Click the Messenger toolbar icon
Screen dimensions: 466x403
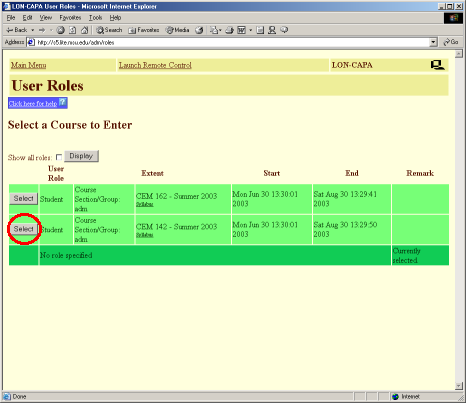[x=272, y=30]
